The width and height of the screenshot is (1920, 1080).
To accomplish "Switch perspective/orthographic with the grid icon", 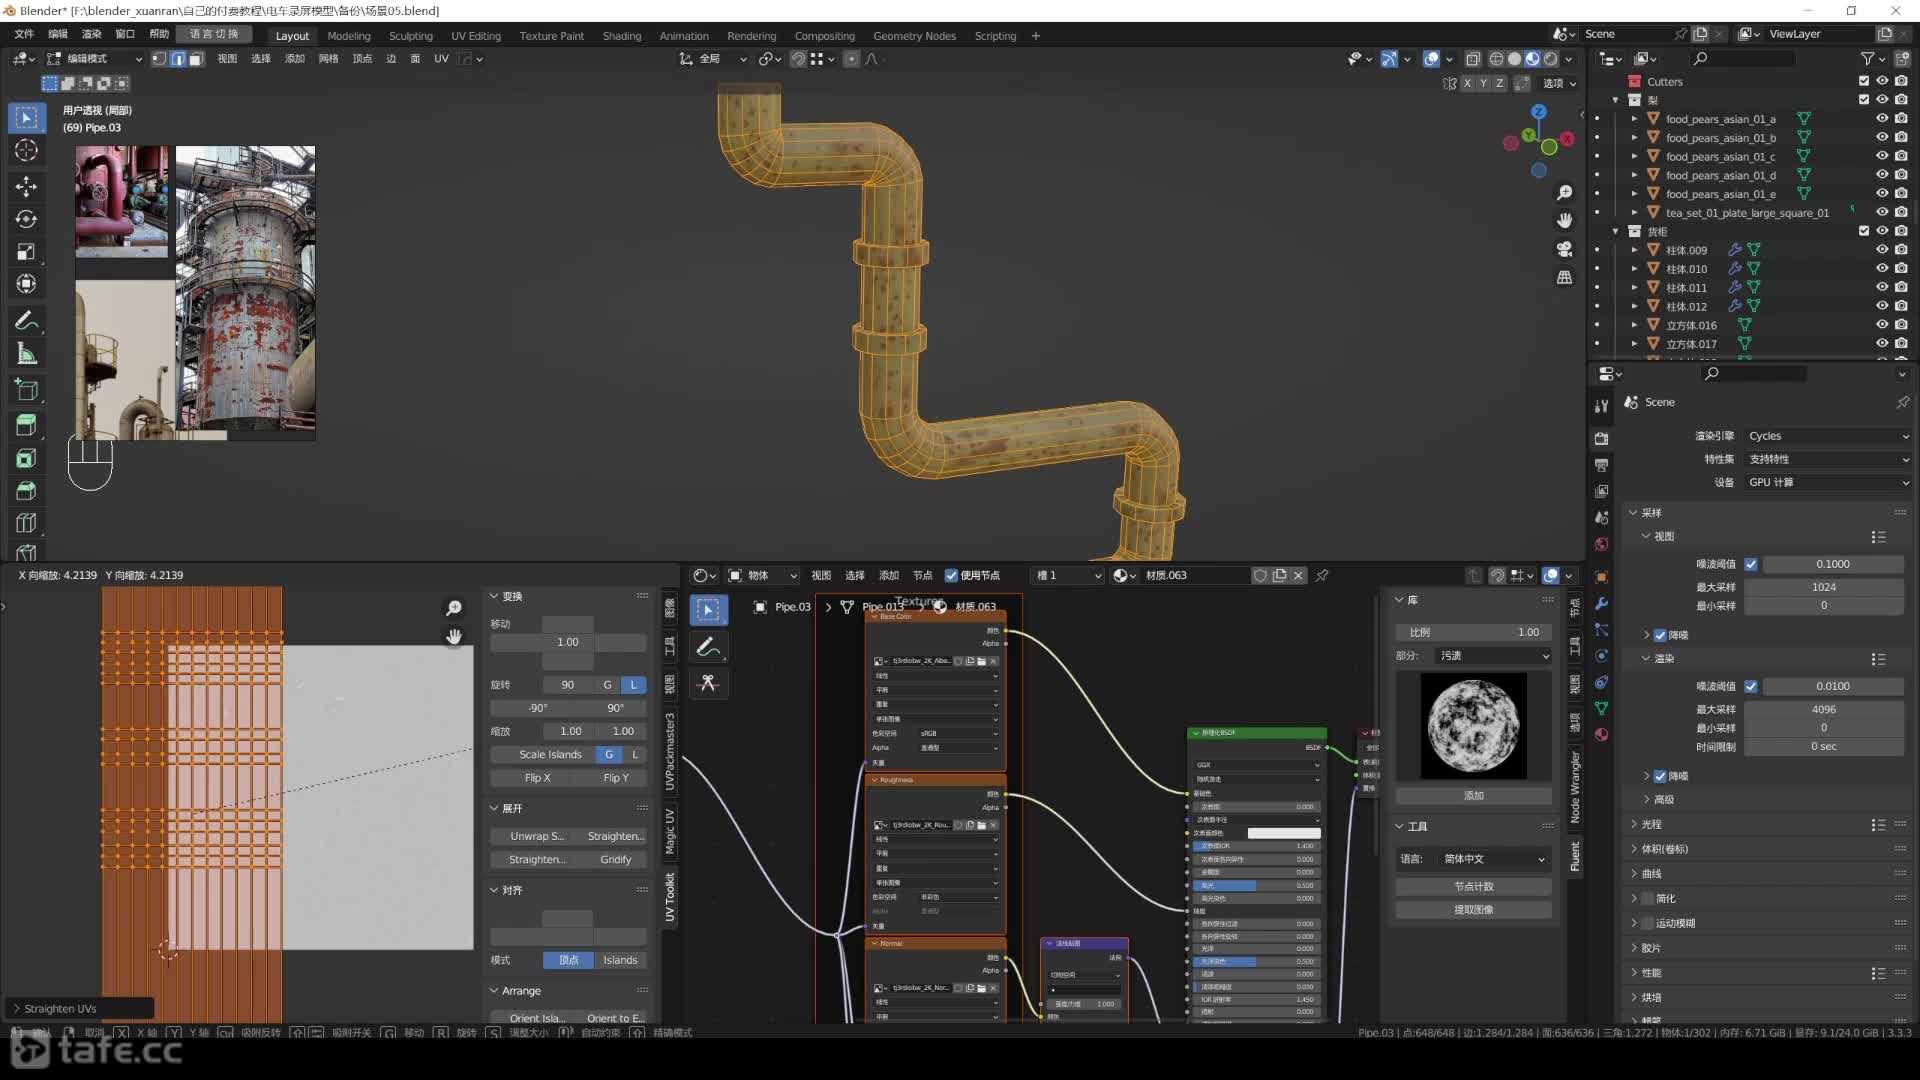I will pyautogui.click(x=1565, y=277).
